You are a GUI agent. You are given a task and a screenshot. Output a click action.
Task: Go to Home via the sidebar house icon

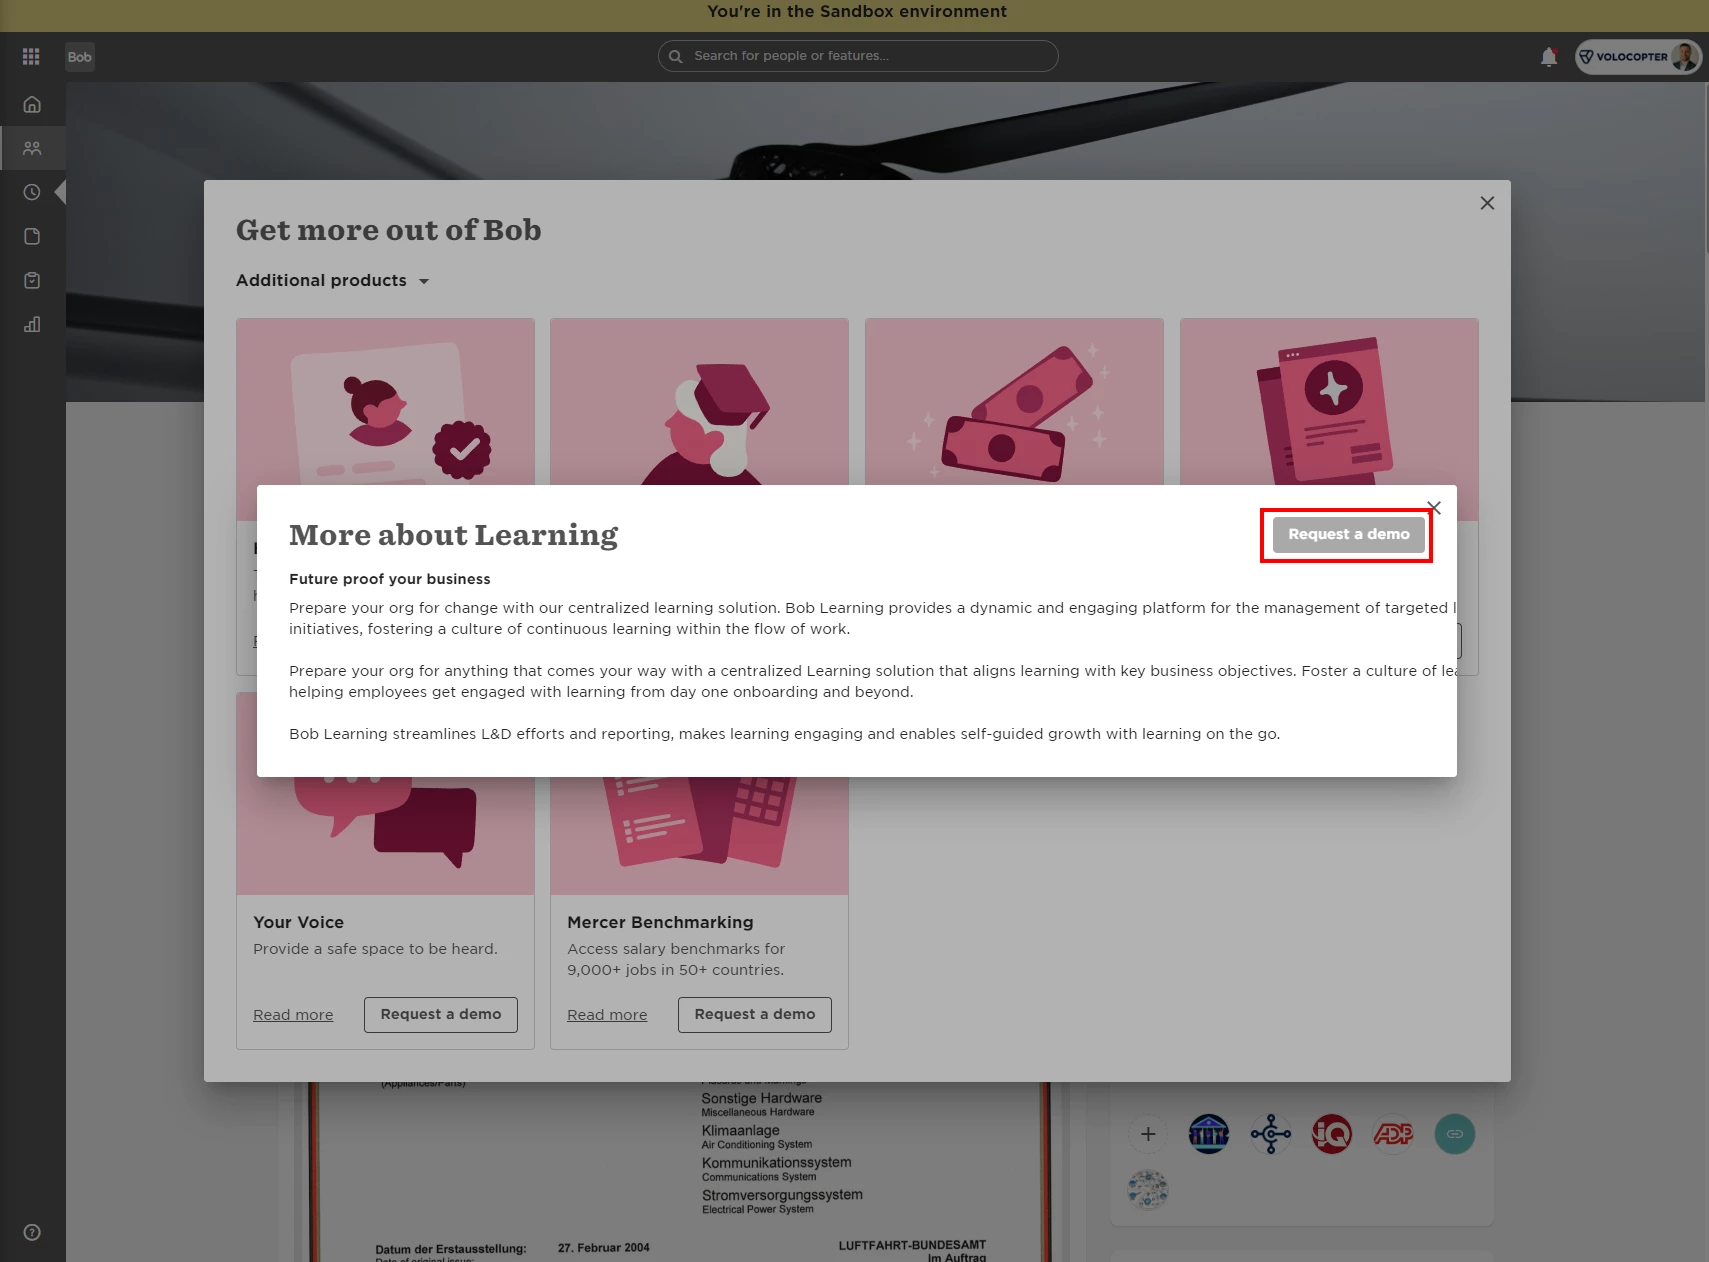coord(32,104)
